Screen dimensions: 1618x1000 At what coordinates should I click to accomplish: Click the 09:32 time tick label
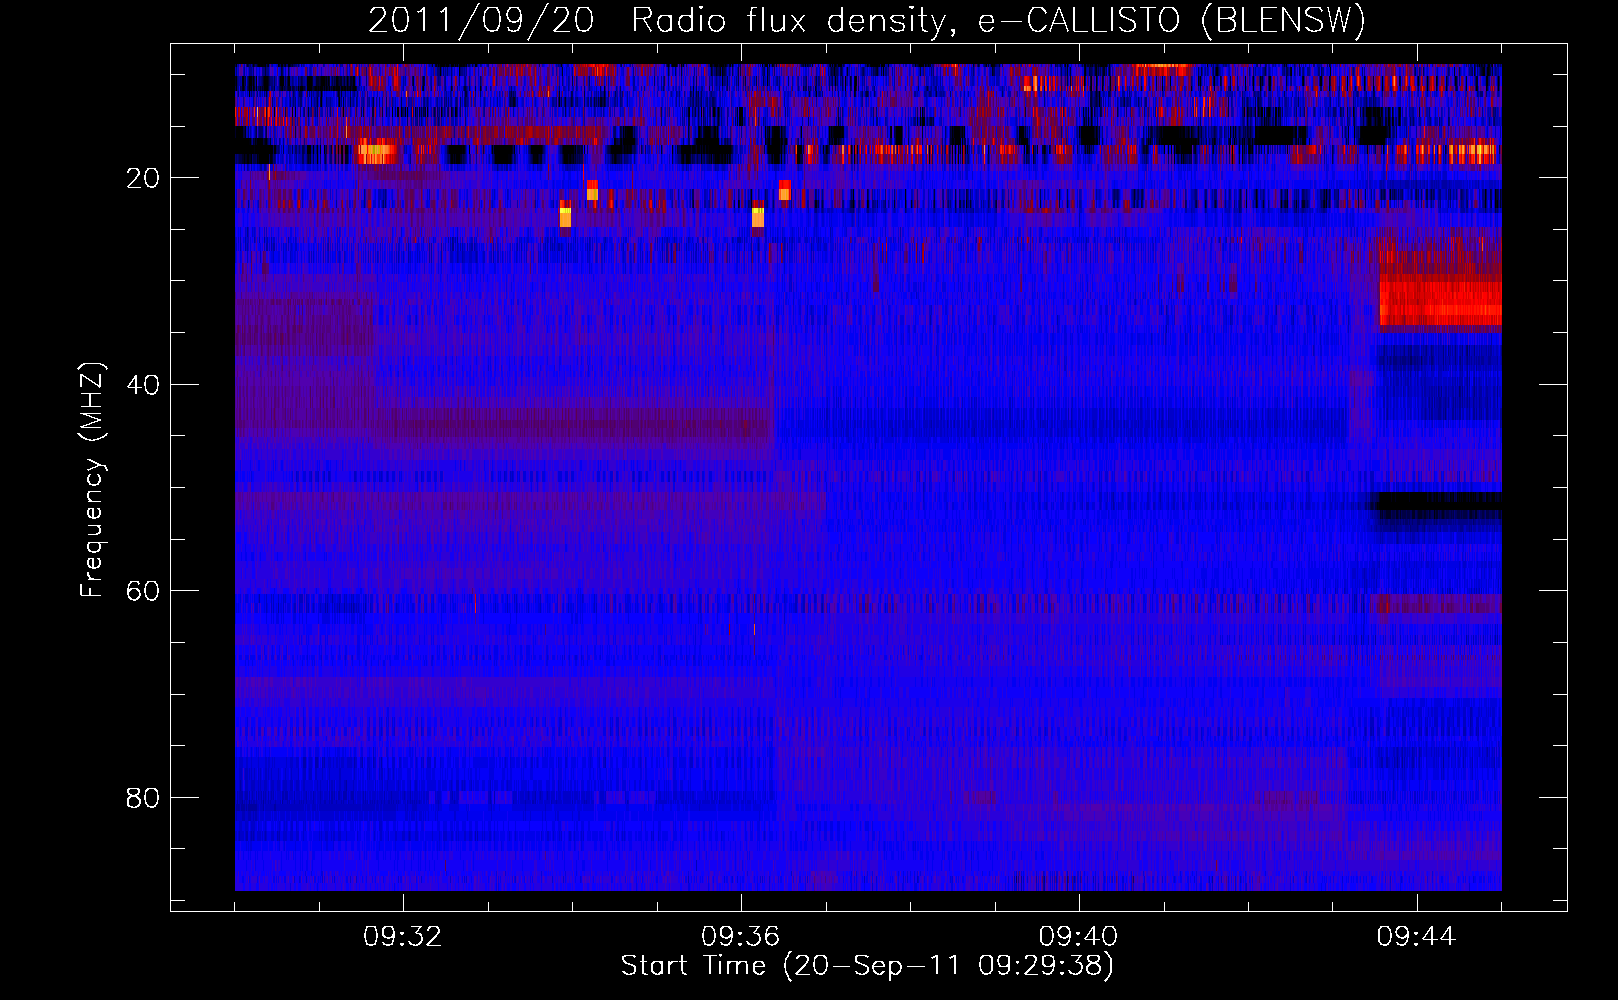tap(403, 937)
